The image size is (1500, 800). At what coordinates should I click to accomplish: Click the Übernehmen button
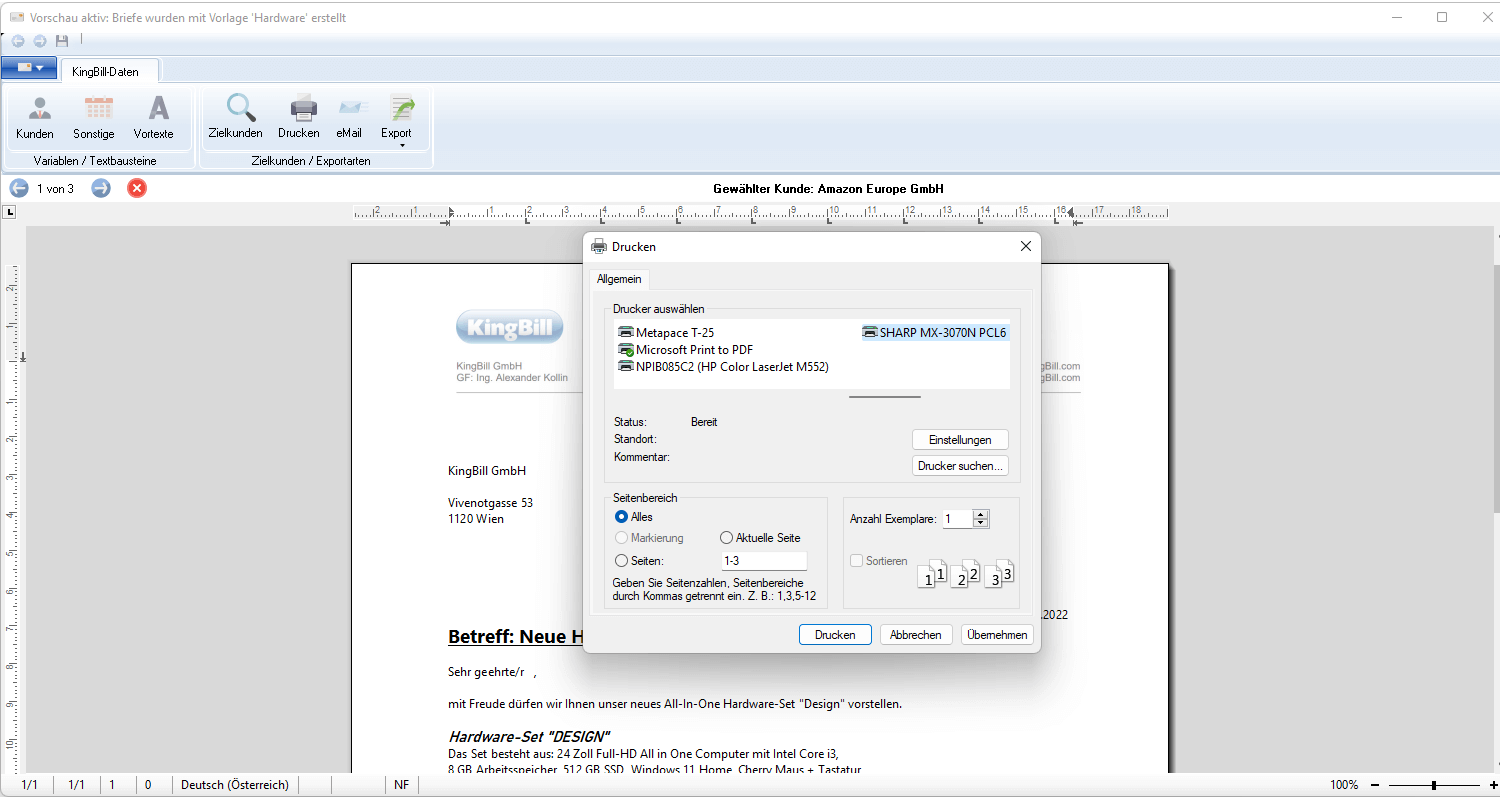tap(997, 635)
